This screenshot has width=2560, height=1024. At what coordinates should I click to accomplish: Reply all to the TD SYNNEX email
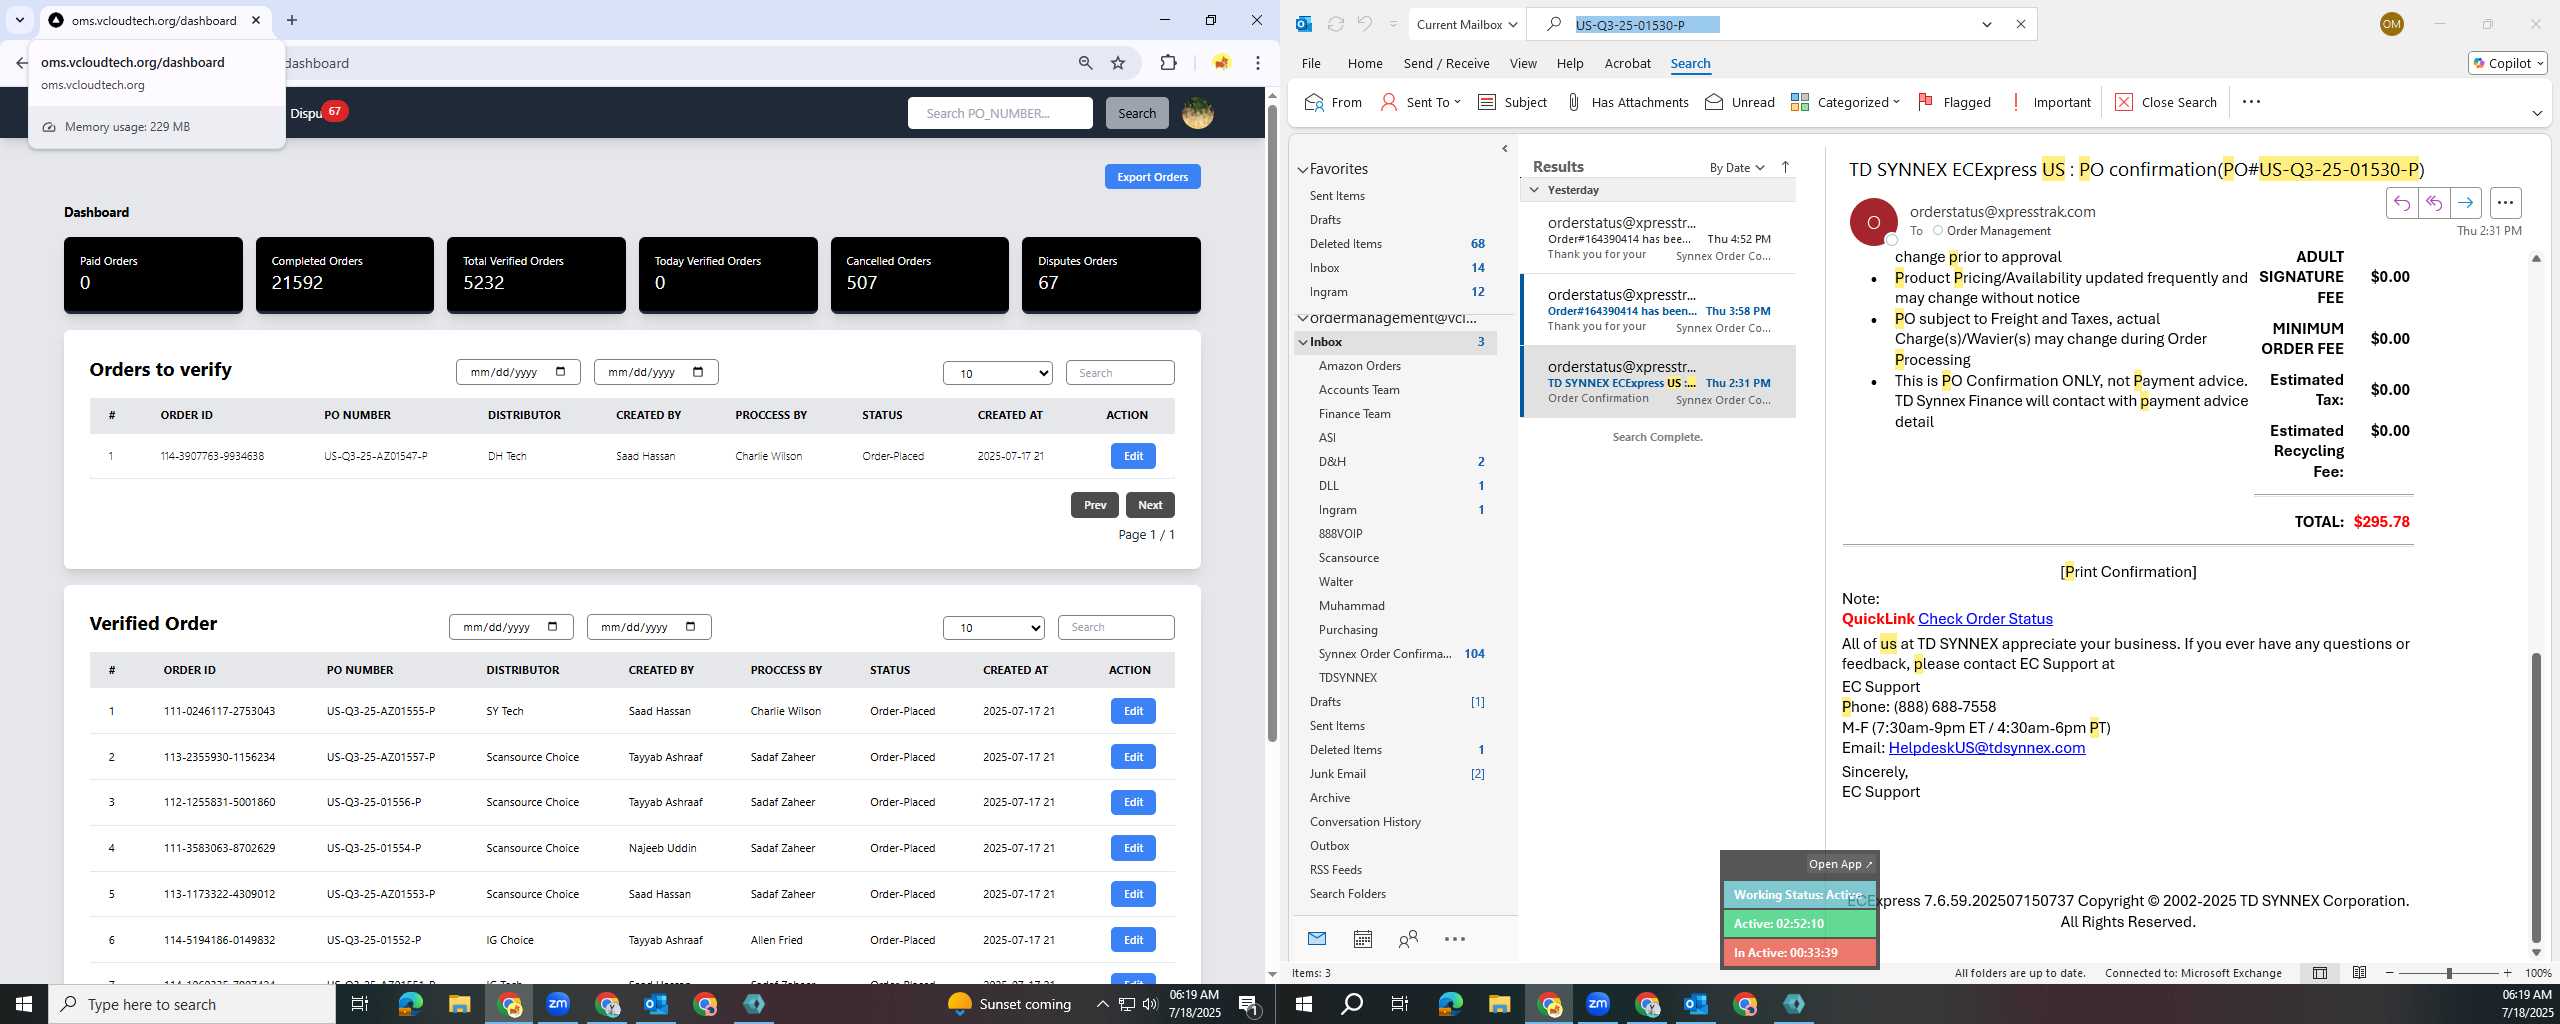(x=2434, y=203)
